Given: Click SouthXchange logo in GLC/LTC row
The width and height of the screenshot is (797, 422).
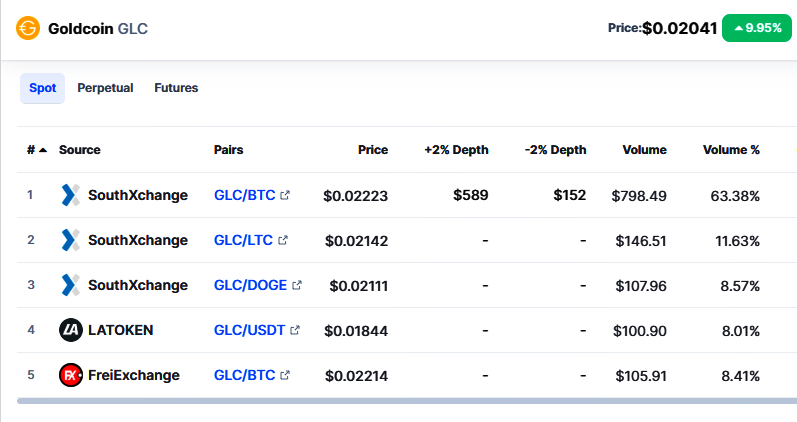Looking at the screenshot, I should click(70, 240).
